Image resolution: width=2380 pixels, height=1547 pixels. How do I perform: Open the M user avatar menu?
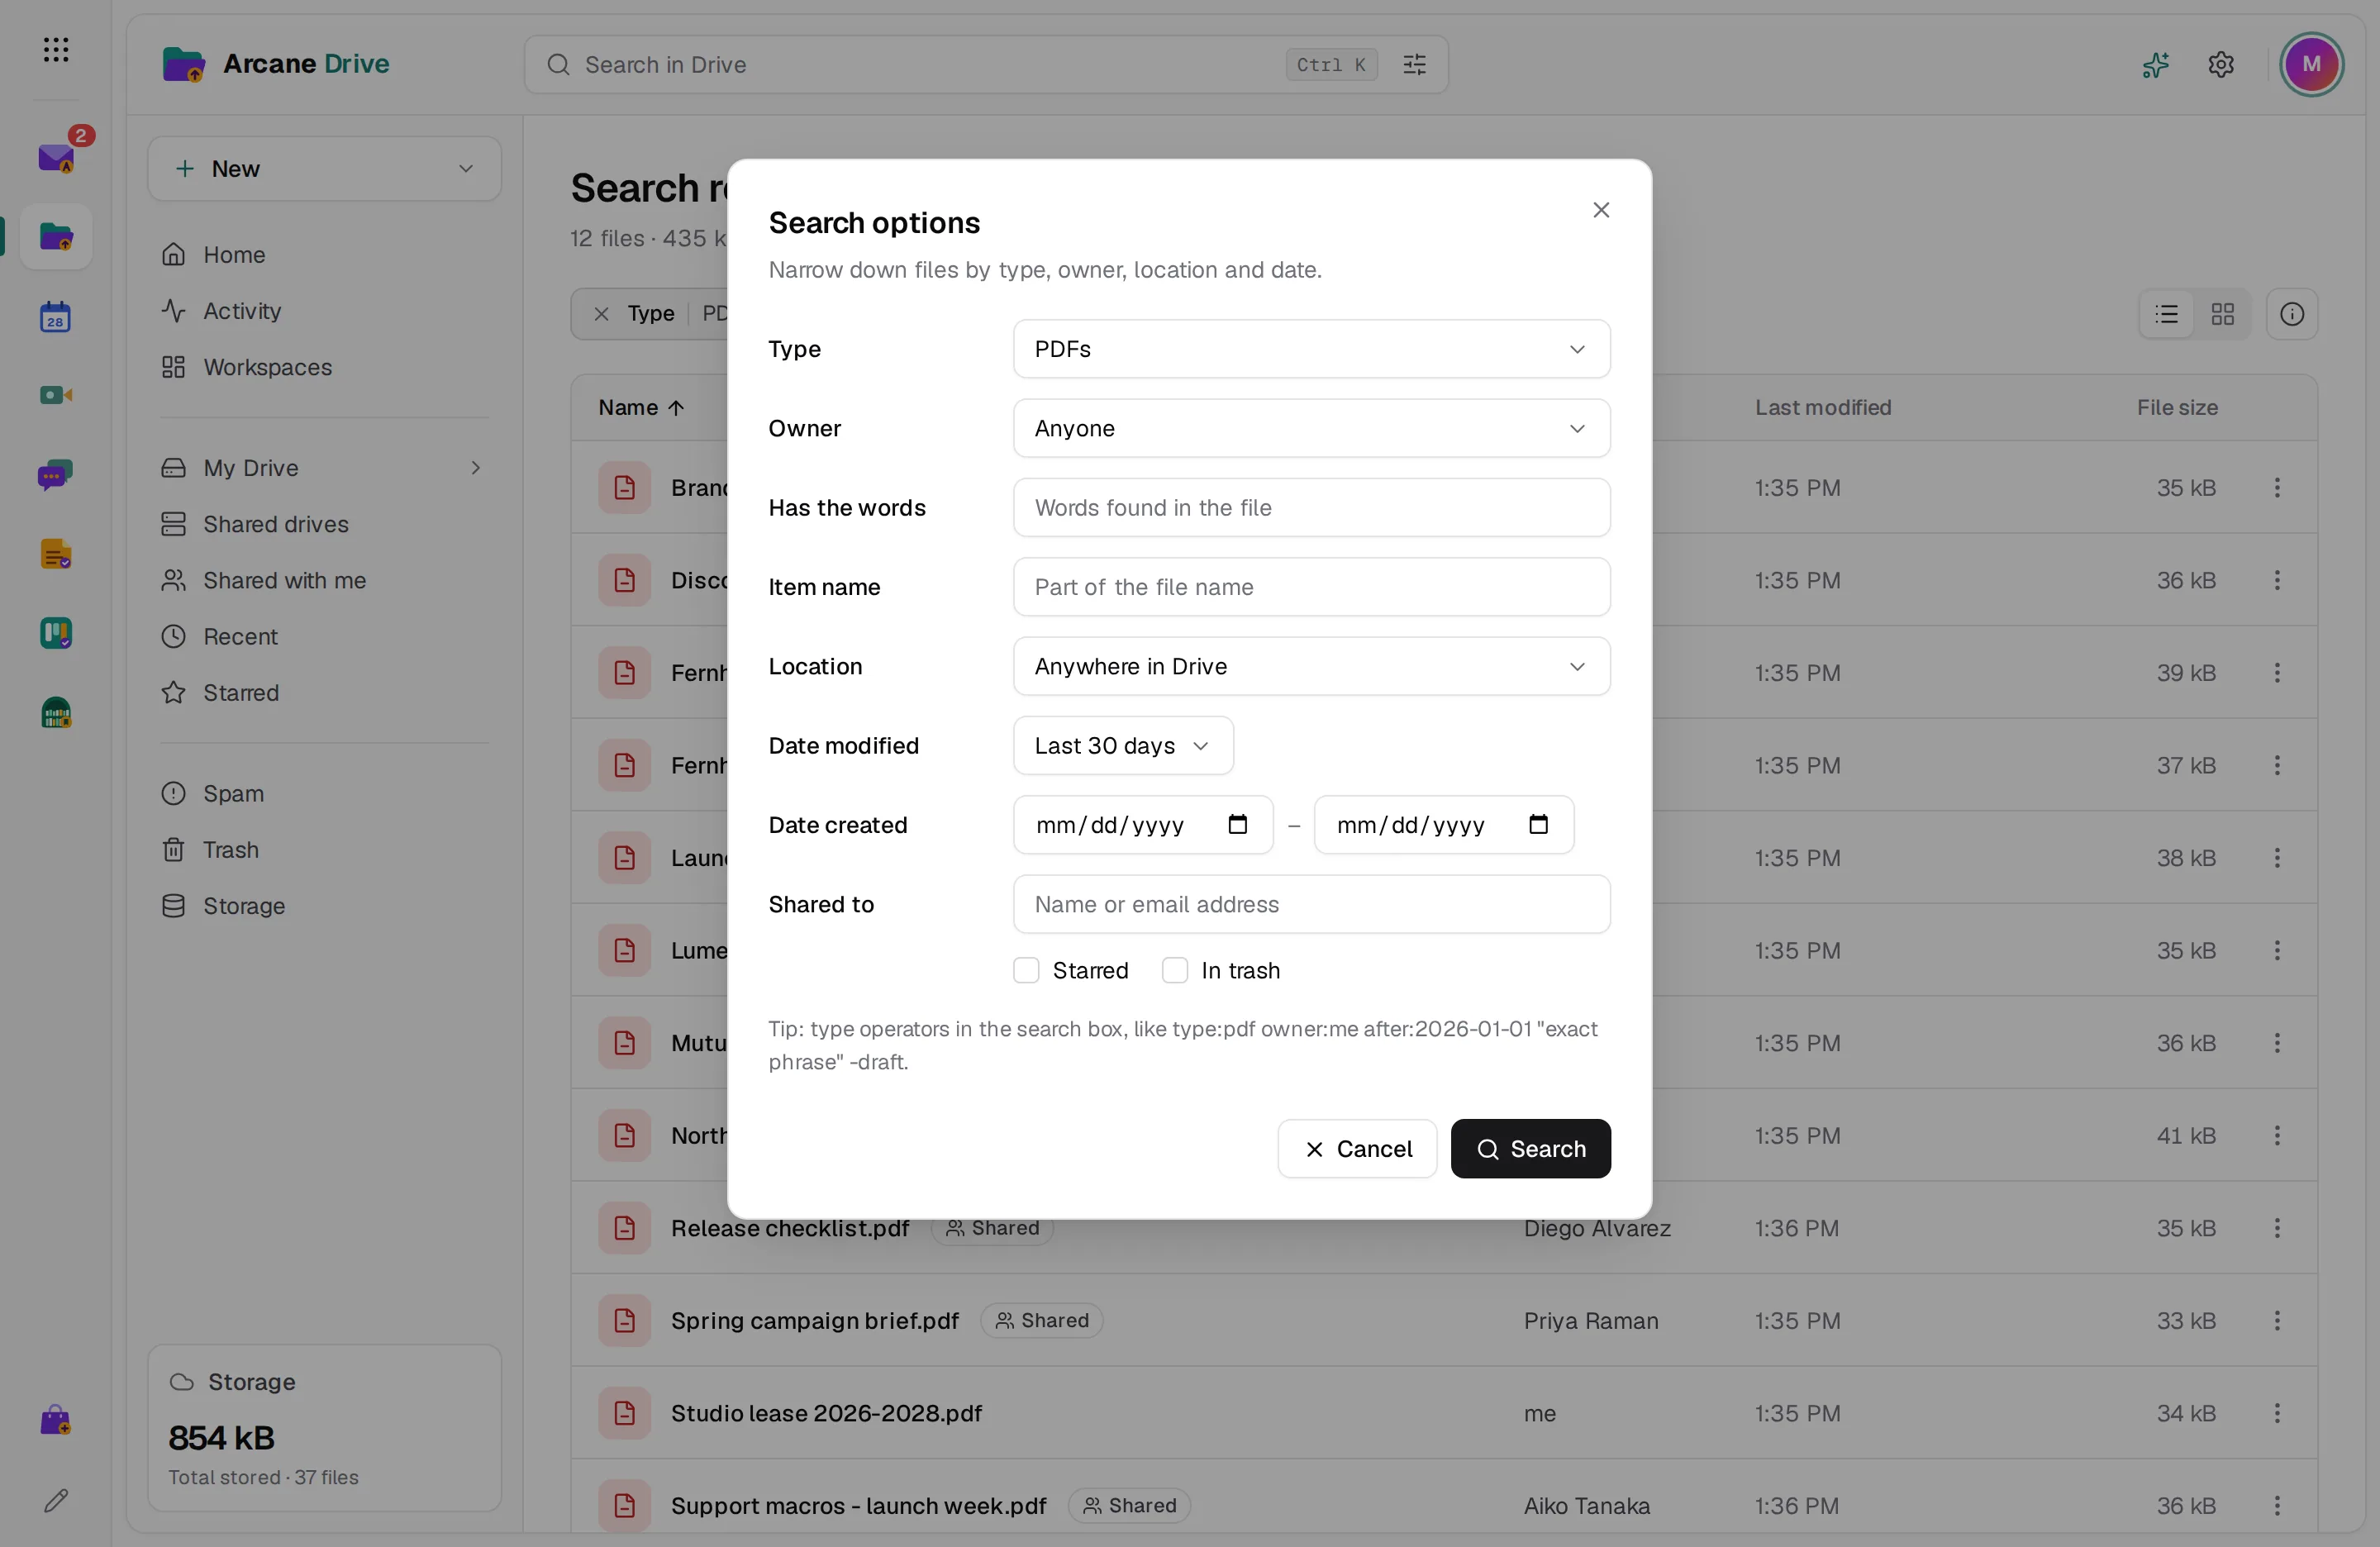pyautogui.click(x=2311, y=65)
